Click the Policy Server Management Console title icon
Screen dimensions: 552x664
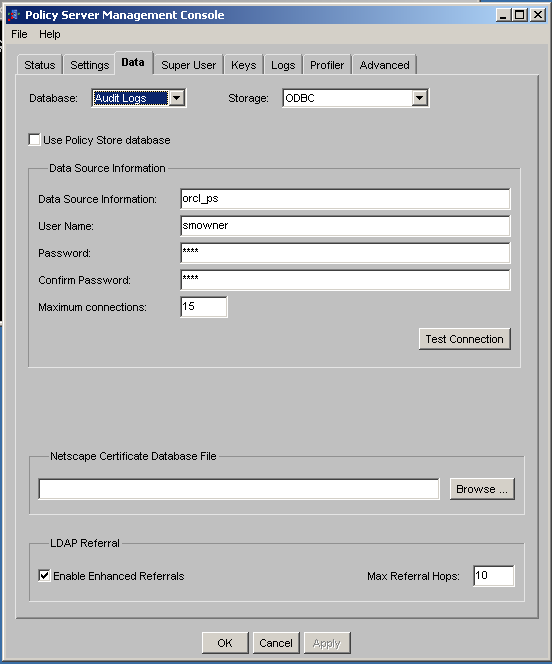(14, 15)
